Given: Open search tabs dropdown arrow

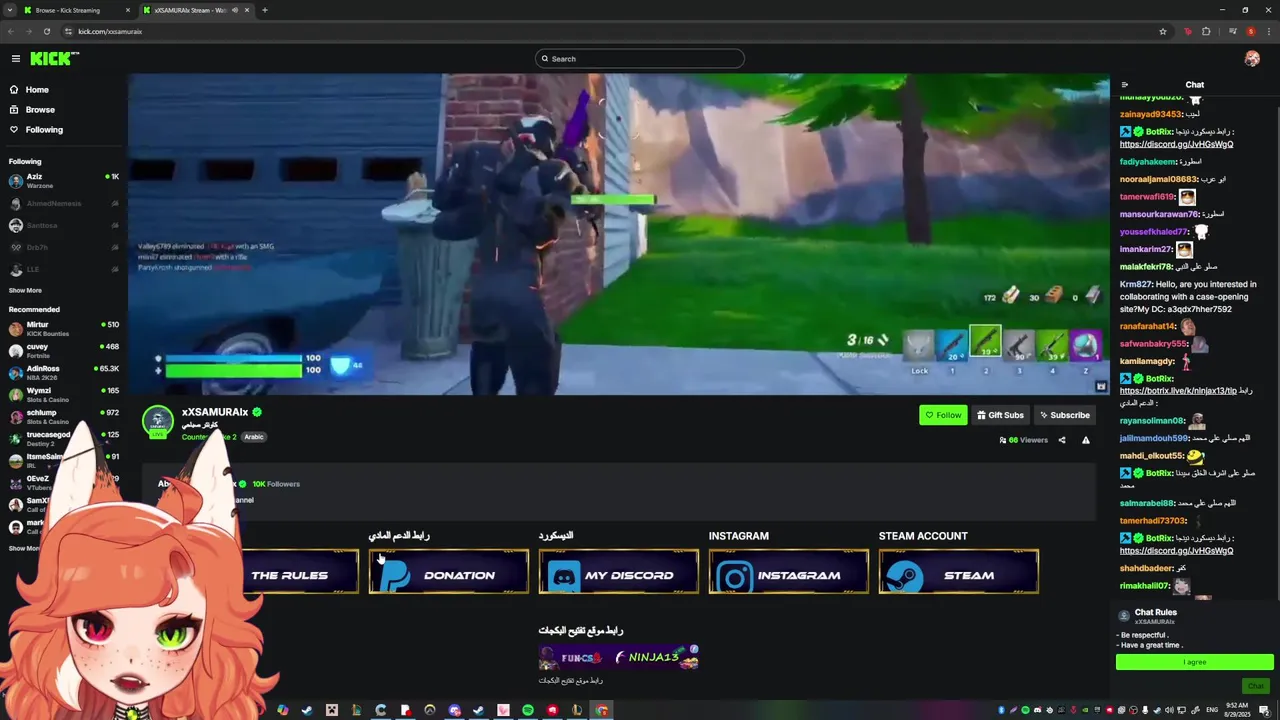Looking at the screenshot, I should tap(10, 10).
